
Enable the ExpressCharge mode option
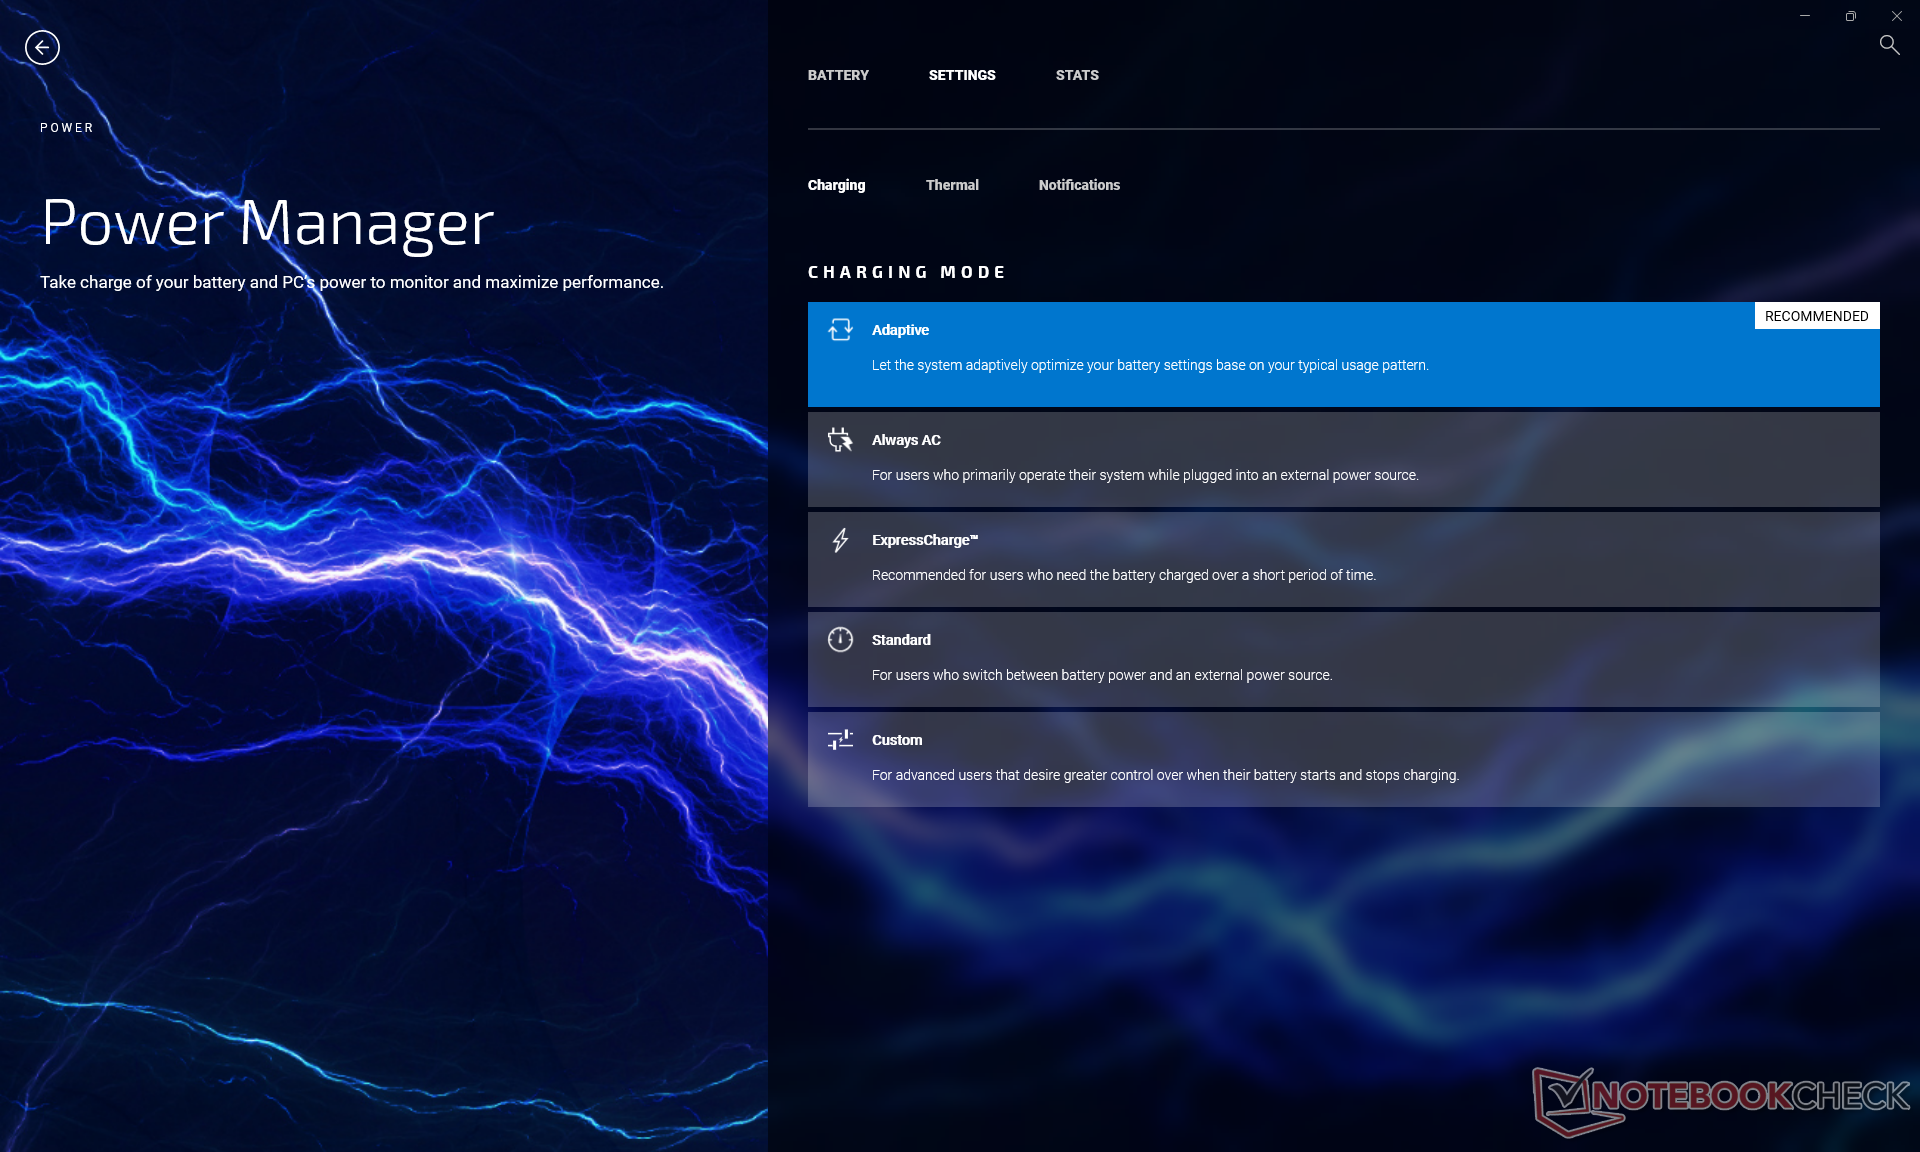pos(924,540)
